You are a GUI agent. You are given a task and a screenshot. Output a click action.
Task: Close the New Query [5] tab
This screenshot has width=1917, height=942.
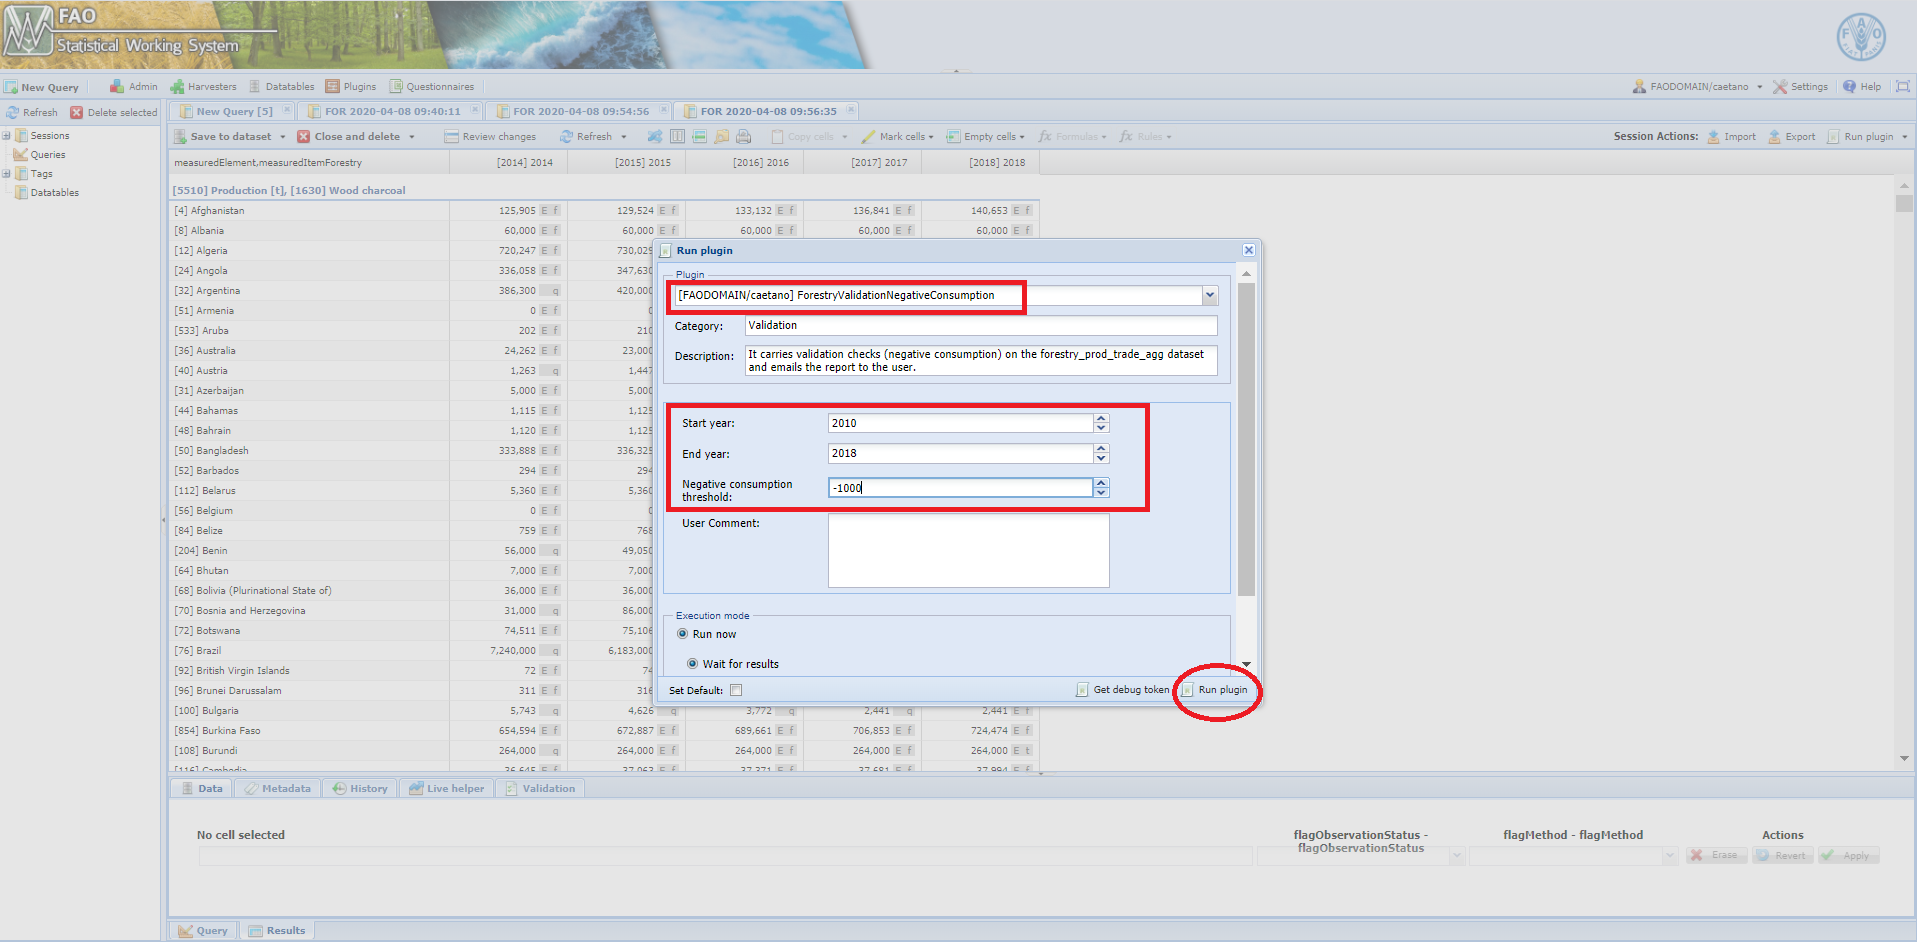(287, 110)
